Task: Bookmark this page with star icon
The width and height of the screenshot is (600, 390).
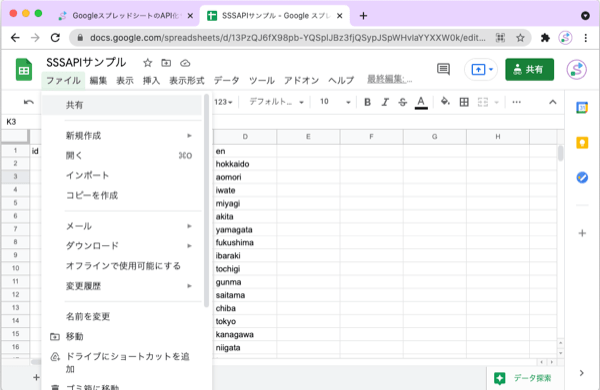Action: point(520,38)
